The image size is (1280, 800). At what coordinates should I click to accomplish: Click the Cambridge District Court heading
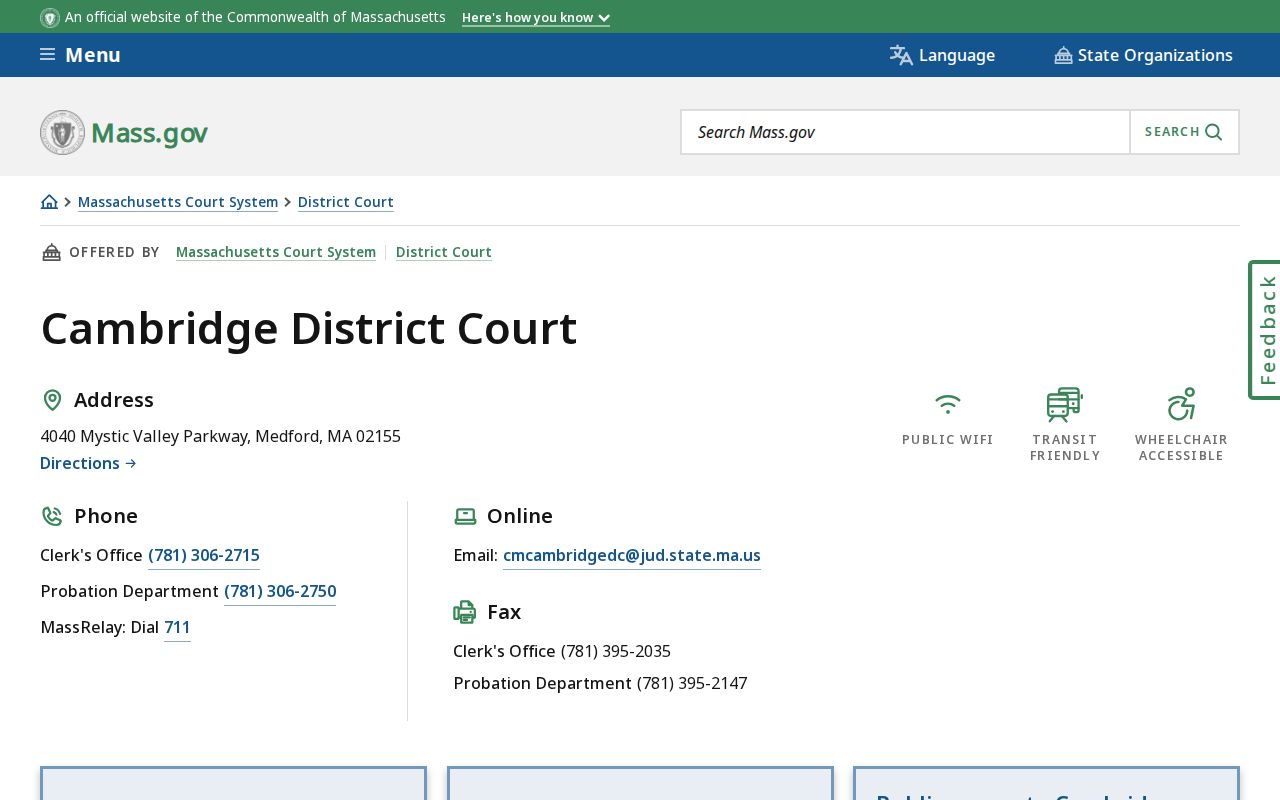pos(309,328)
